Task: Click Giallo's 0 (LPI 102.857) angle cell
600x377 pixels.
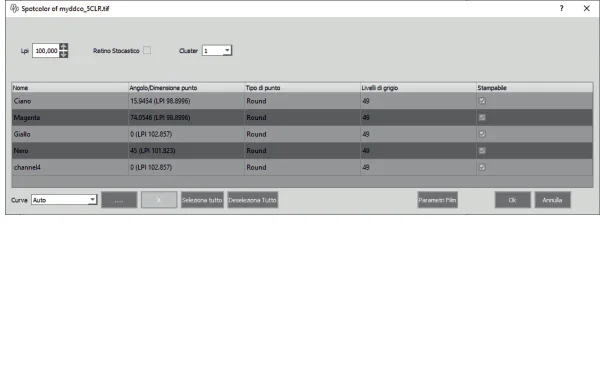Action: point(186,134)
